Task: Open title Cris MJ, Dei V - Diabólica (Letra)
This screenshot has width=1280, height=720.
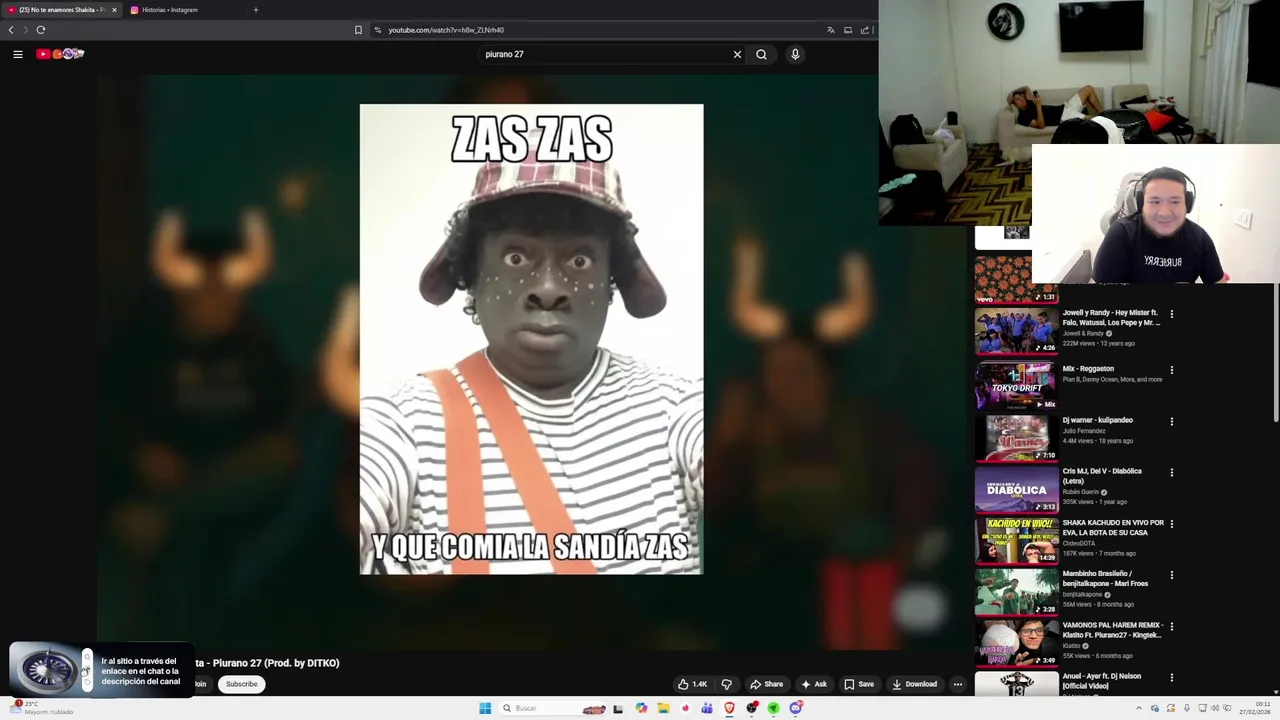Action: [x=1102, y=476]
